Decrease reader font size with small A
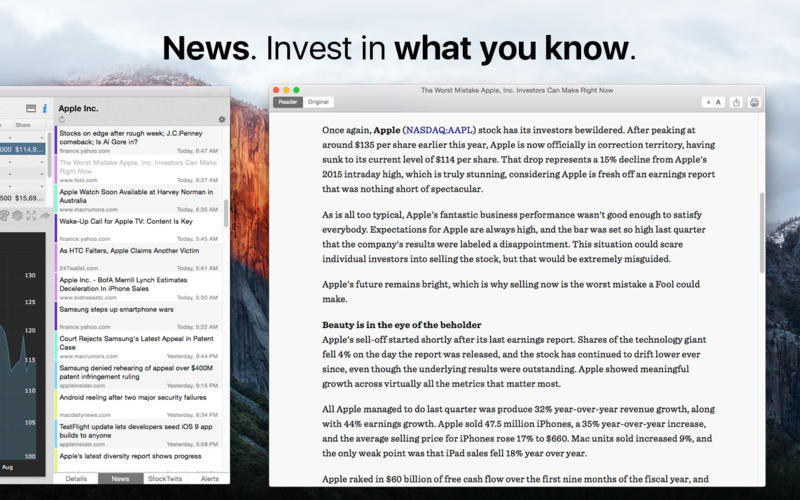This screenshot has height=500, width=800. pos(708,103)
